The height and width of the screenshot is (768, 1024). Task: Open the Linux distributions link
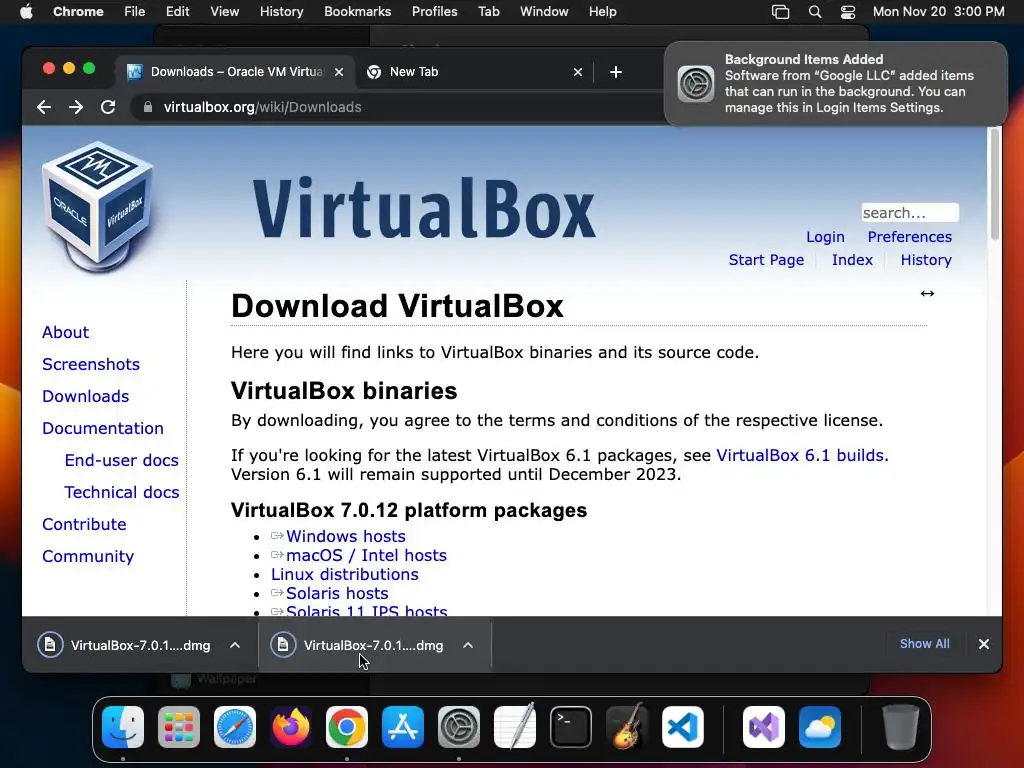(x=345, y=574)
